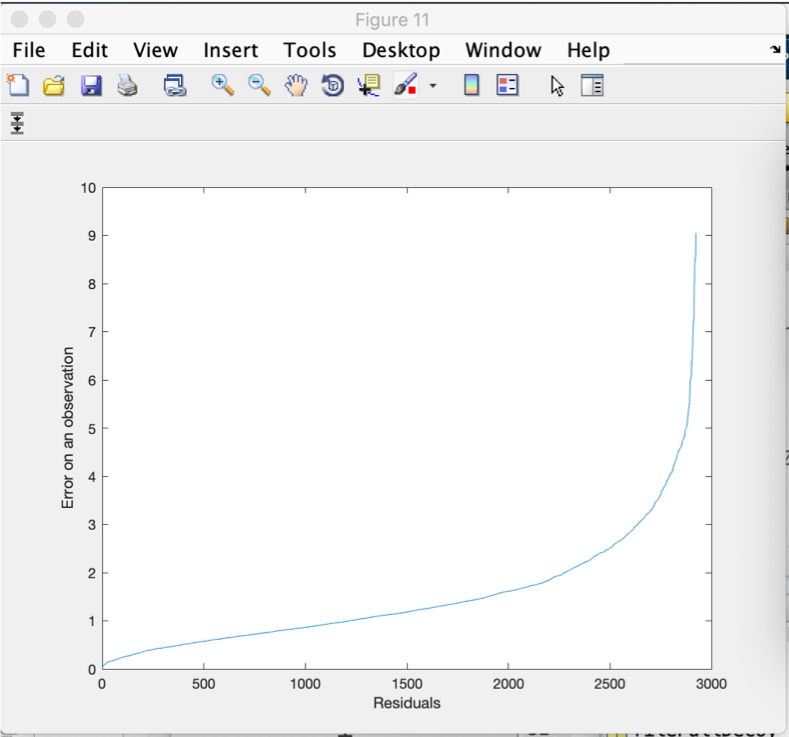Select the Pan hand tool
This screenshot has width=789, height=737.
point(296,85)
